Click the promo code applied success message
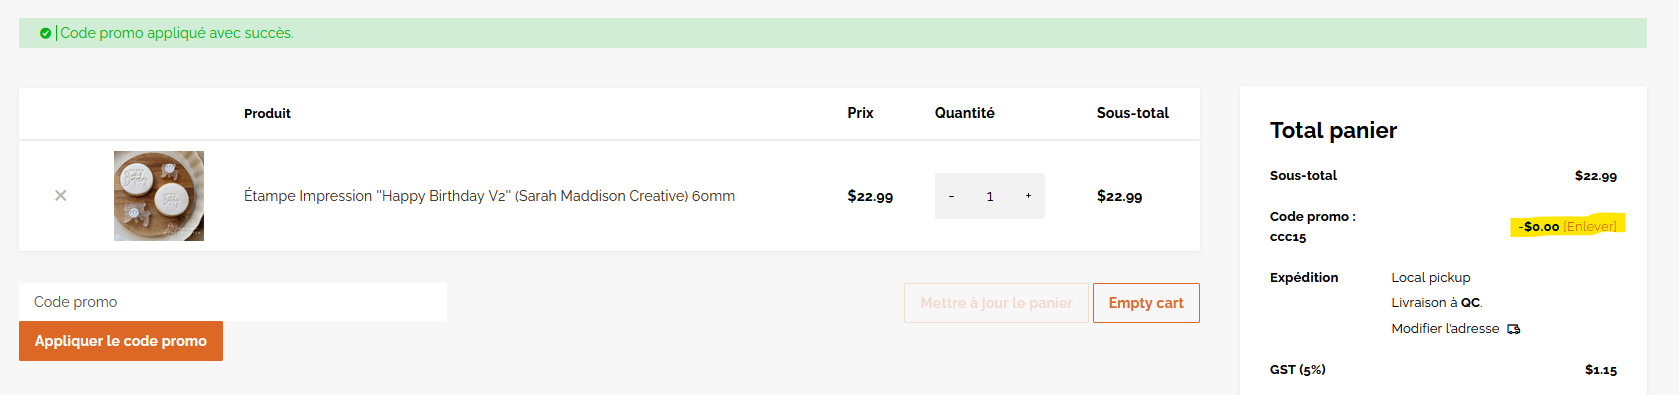The image size is (1679, 395). click(177, 33)
